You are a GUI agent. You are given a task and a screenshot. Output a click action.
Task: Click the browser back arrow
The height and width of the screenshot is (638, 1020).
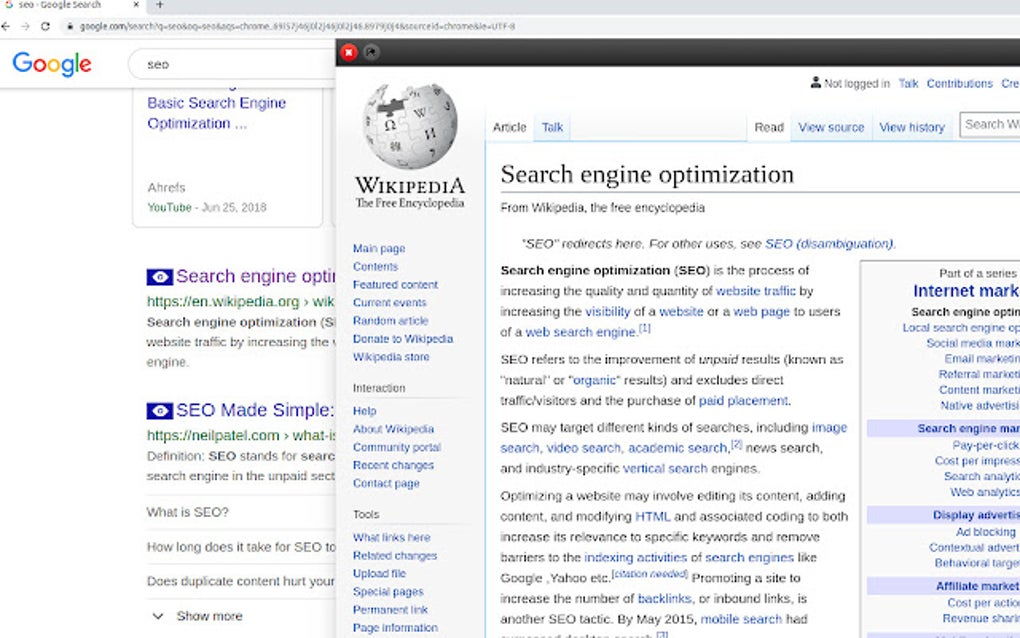point(6,26)
